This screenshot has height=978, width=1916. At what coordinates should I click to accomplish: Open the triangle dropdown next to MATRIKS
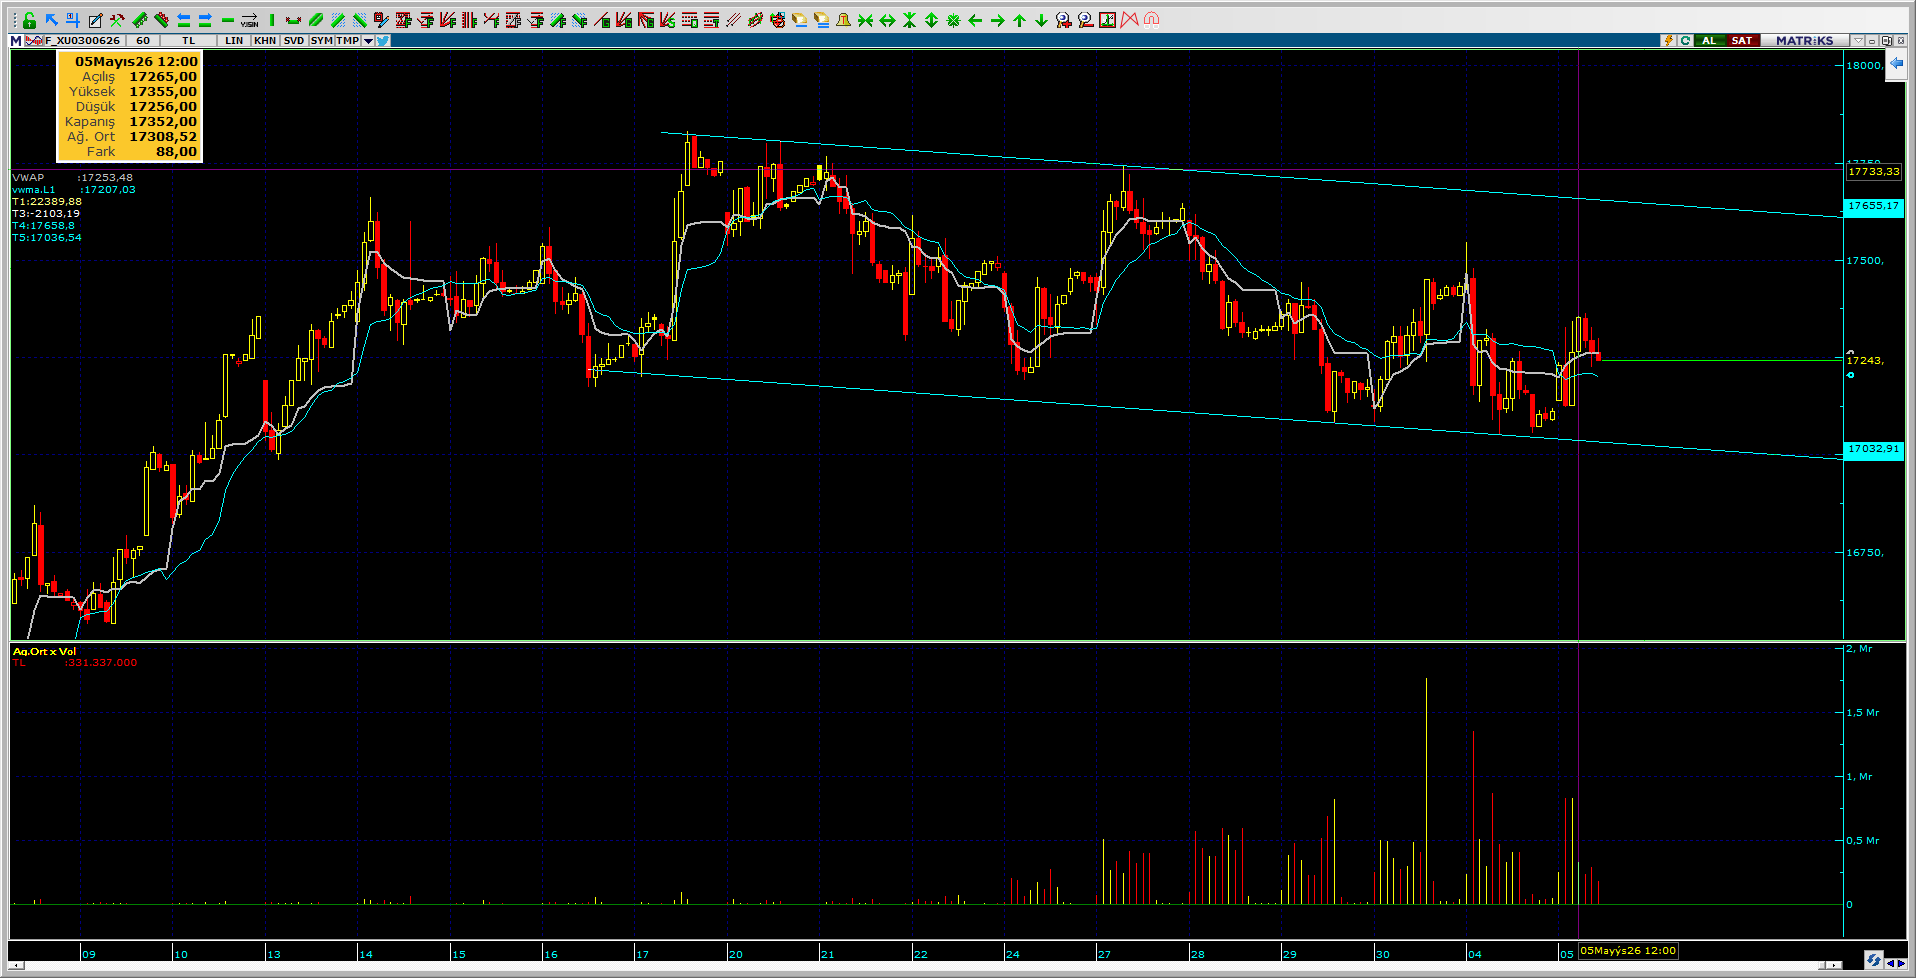[1858, 41]
